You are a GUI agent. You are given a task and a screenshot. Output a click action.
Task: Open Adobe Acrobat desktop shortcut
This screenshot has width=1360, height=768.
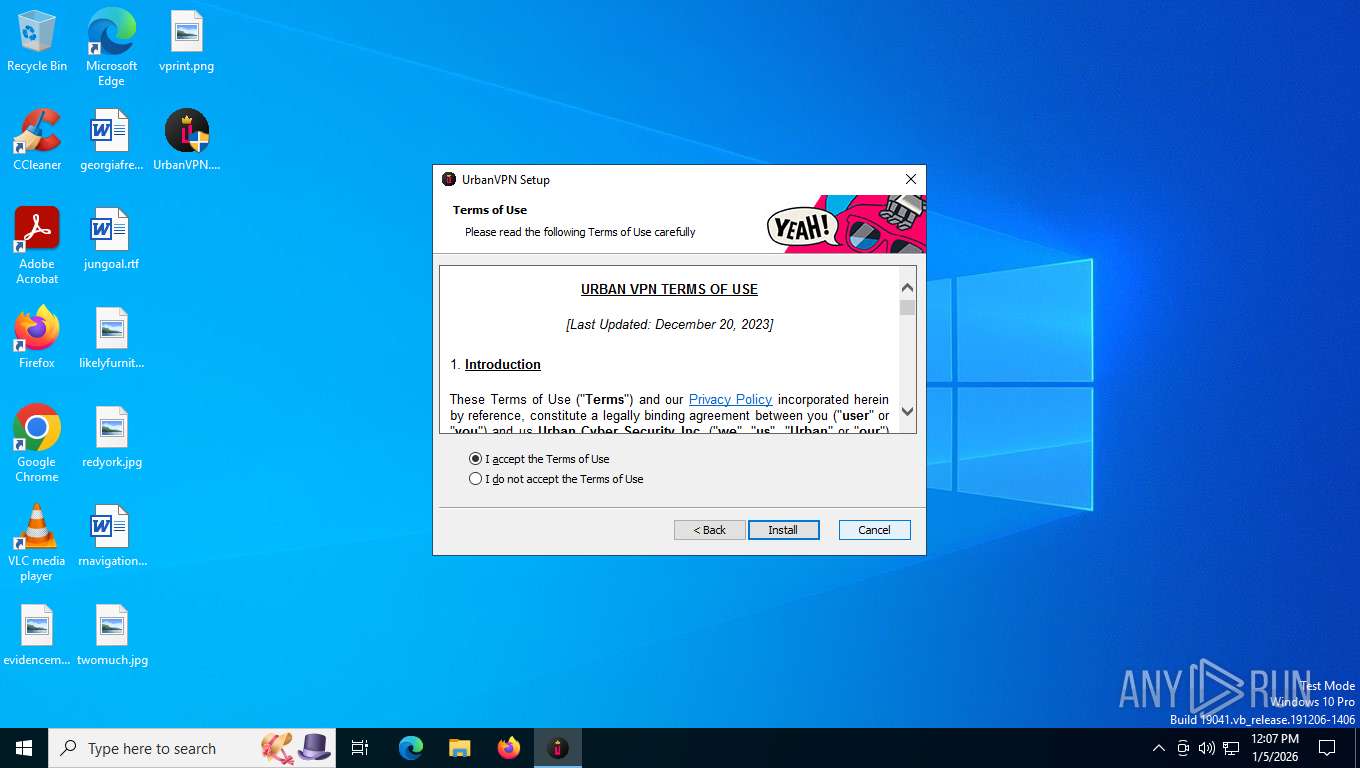[37, 245]
